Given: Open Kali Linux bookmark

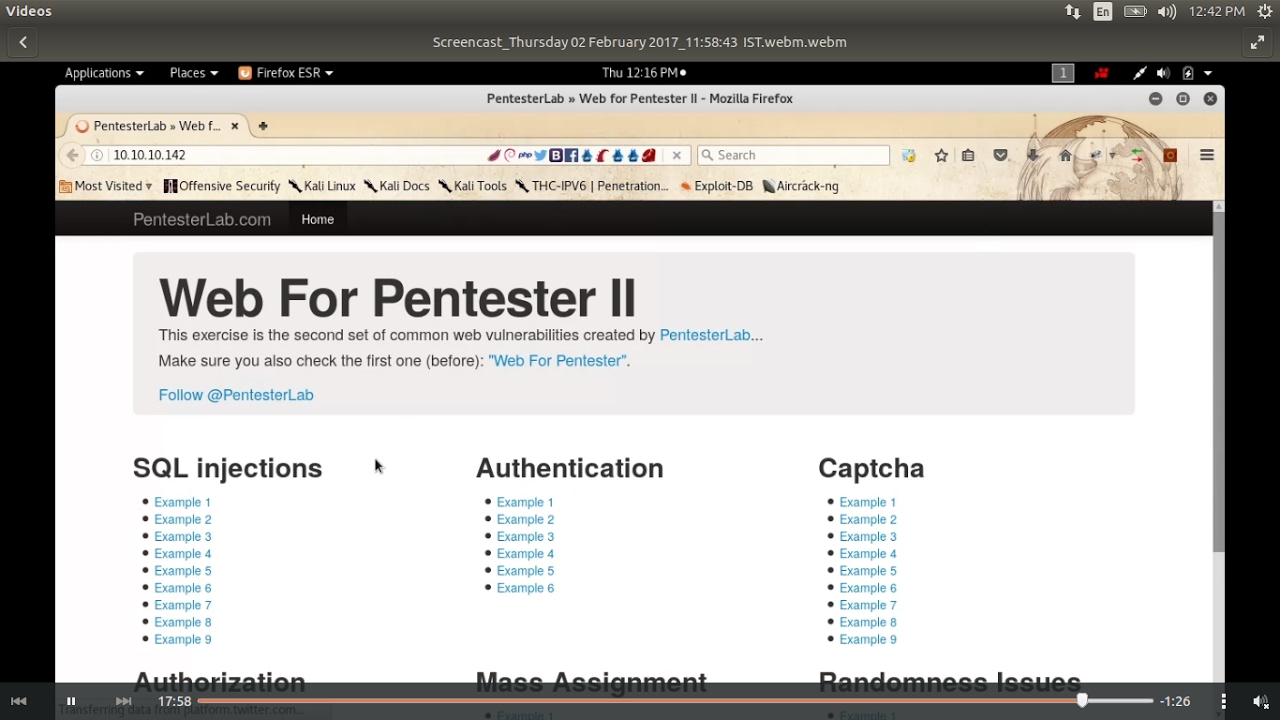Looking at the screenshot, I should click(322, 186).
